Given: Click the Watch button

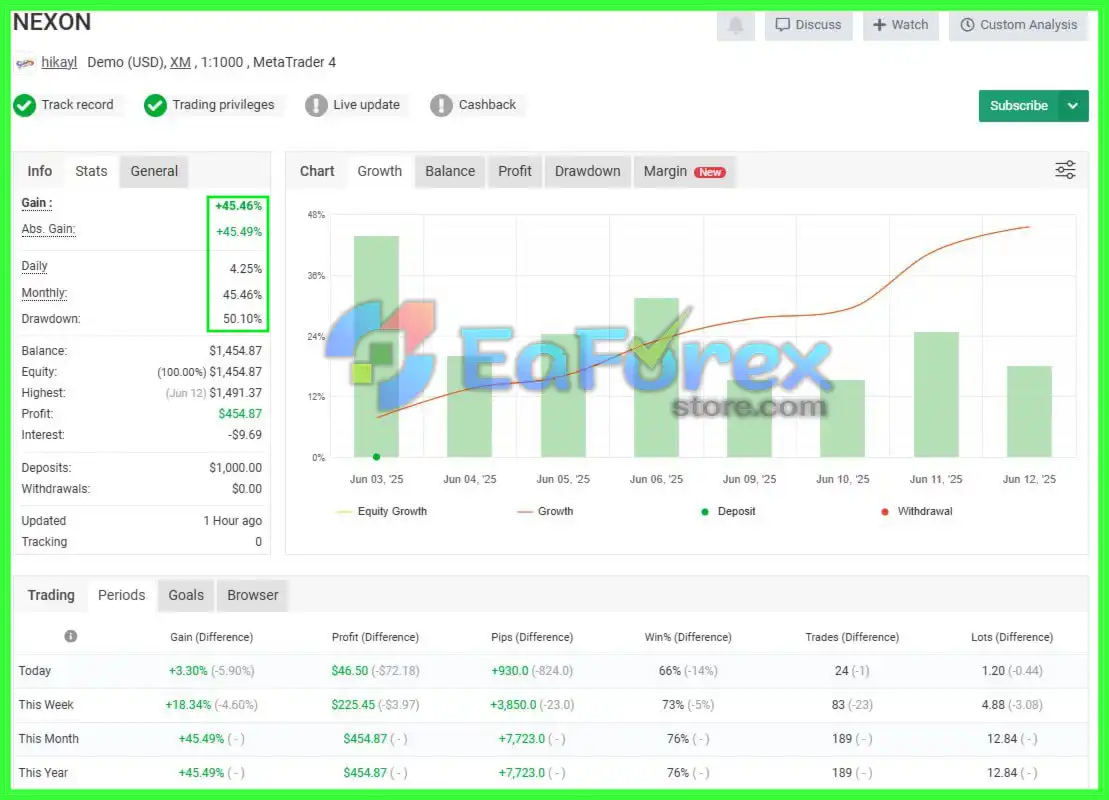Looking at the screenshot, I should click(900, 25).
